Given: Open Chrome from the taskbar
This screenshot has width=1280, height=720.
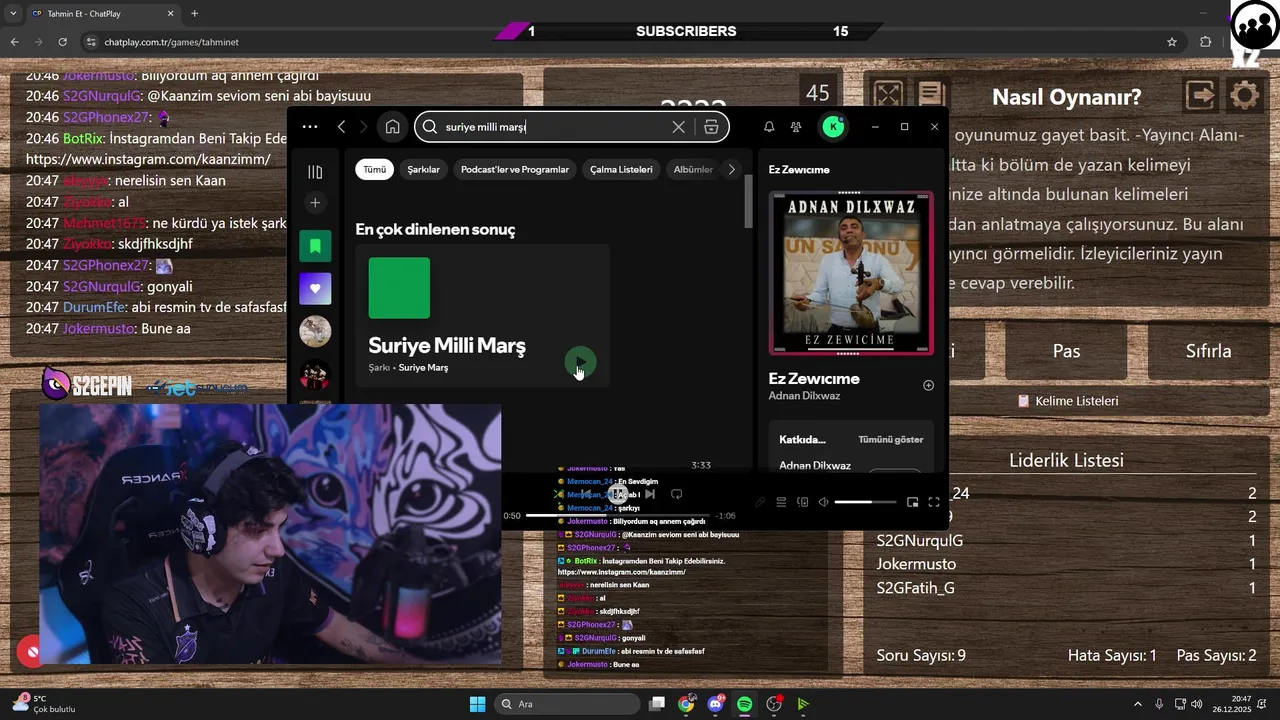Looking at the screenshot, I should (686, 704).
